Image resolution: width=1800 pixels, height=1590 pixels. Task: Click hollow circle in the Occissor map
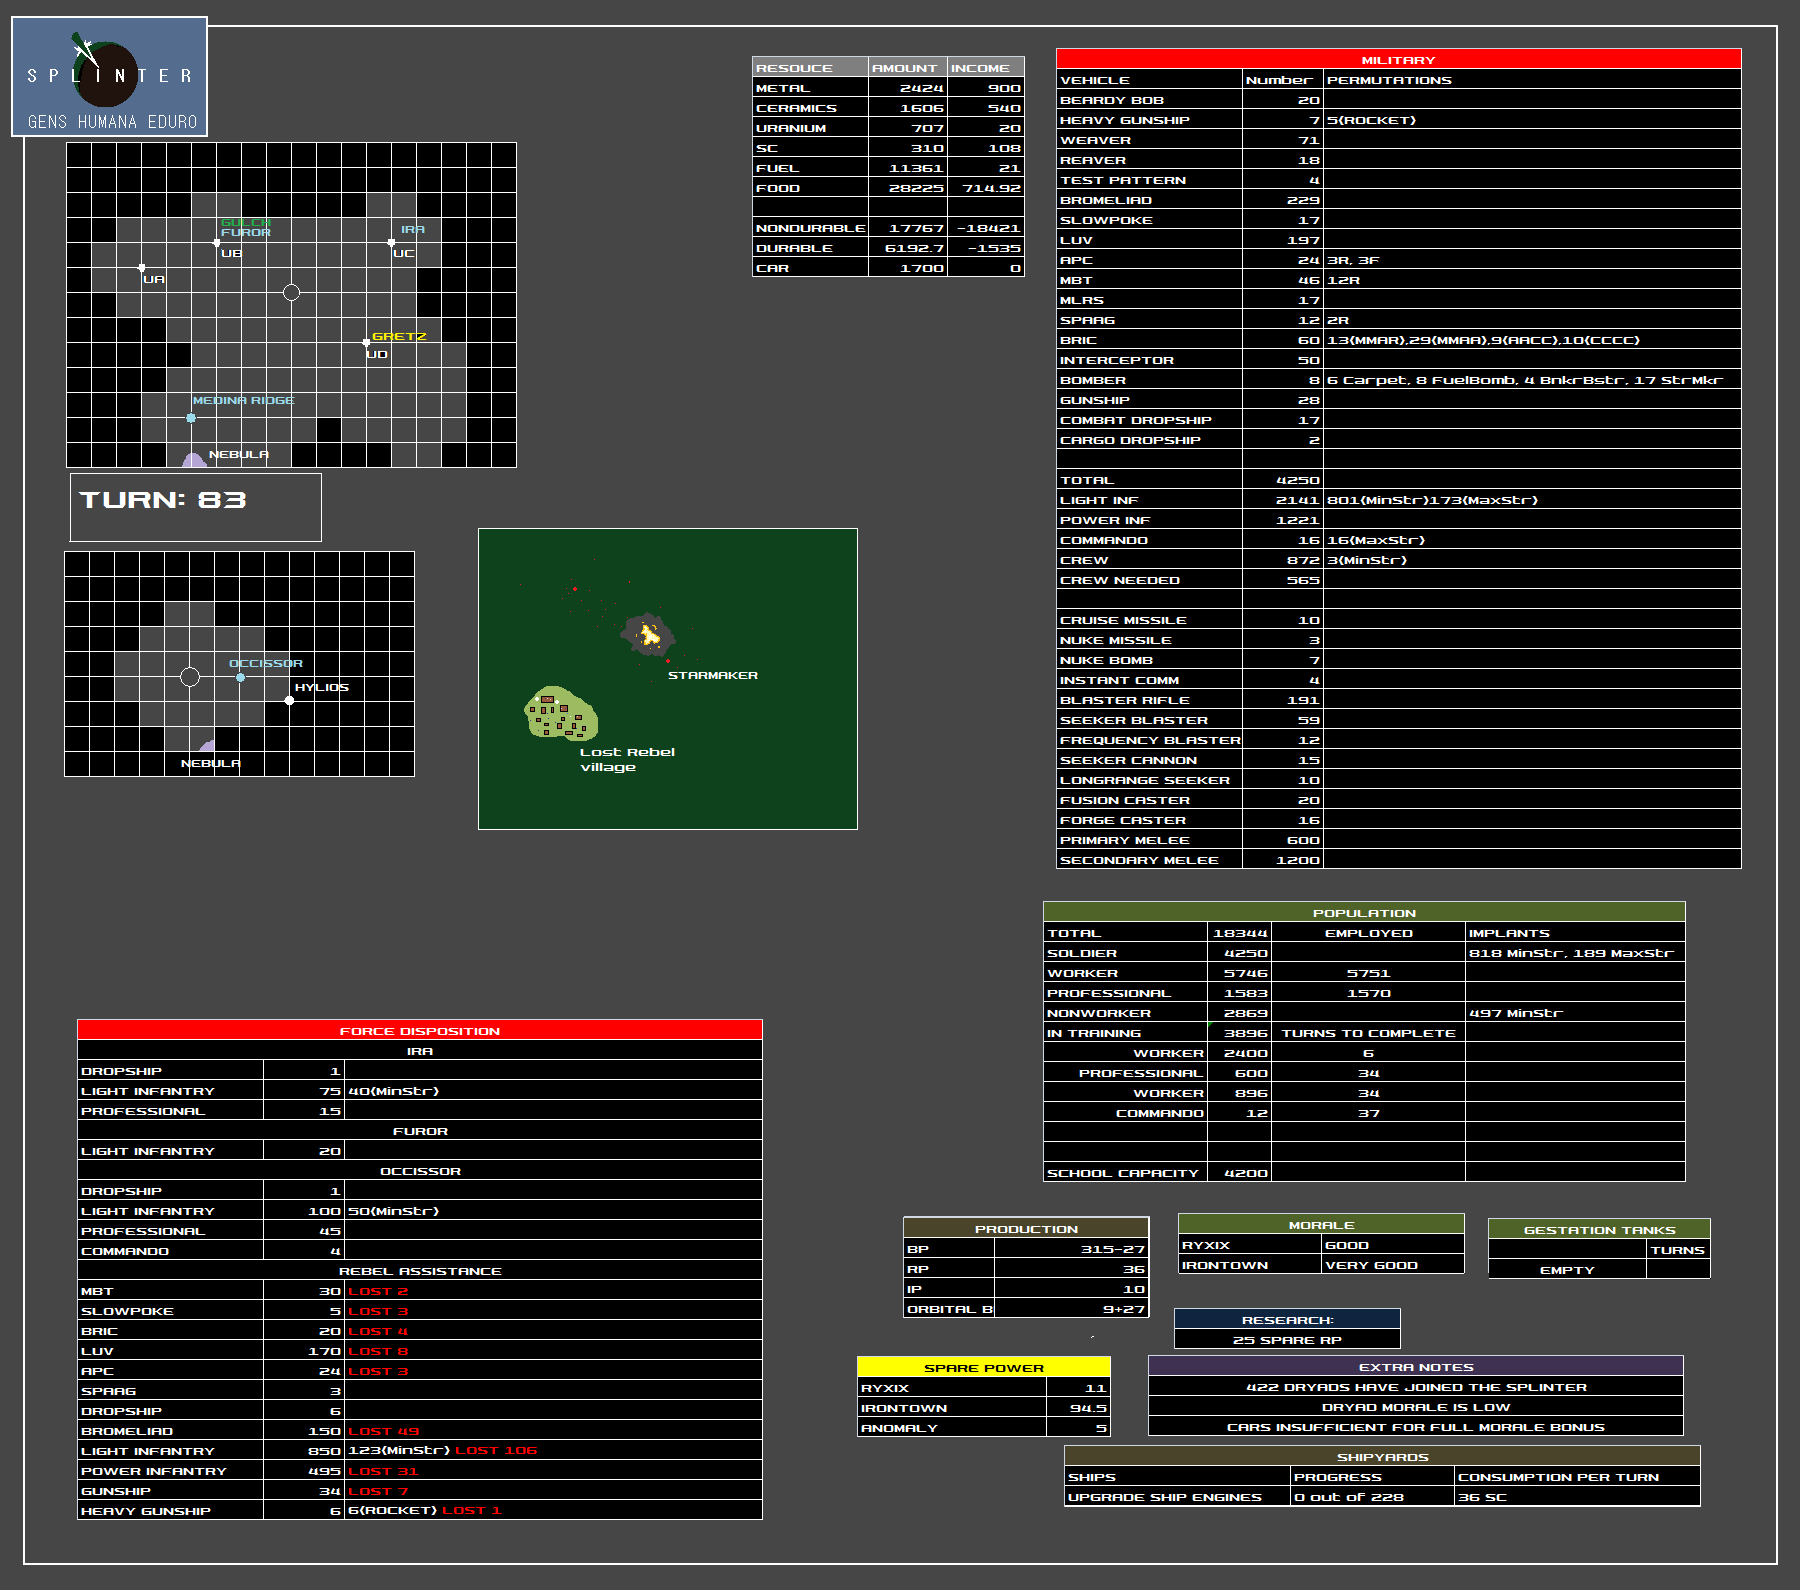point(190,677)
